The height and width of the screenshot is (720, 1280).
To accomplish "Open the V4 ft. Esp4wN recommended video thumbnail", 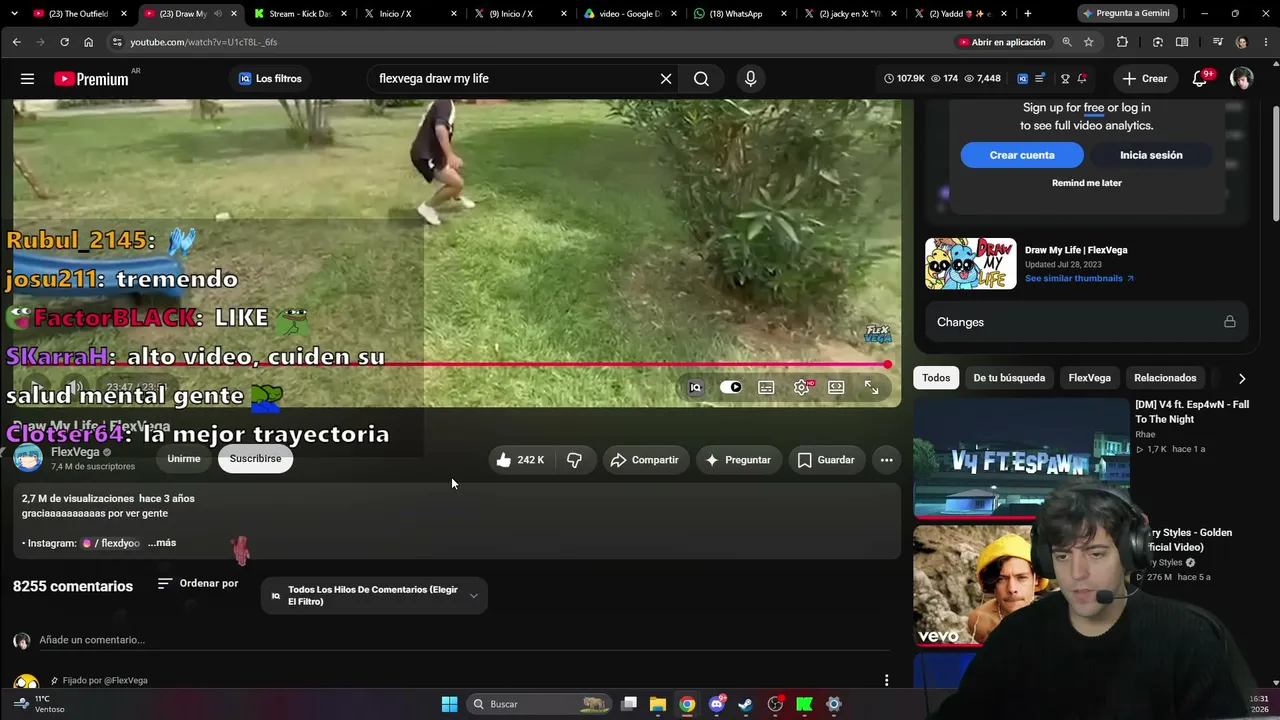I will (x=1021, y=458).
